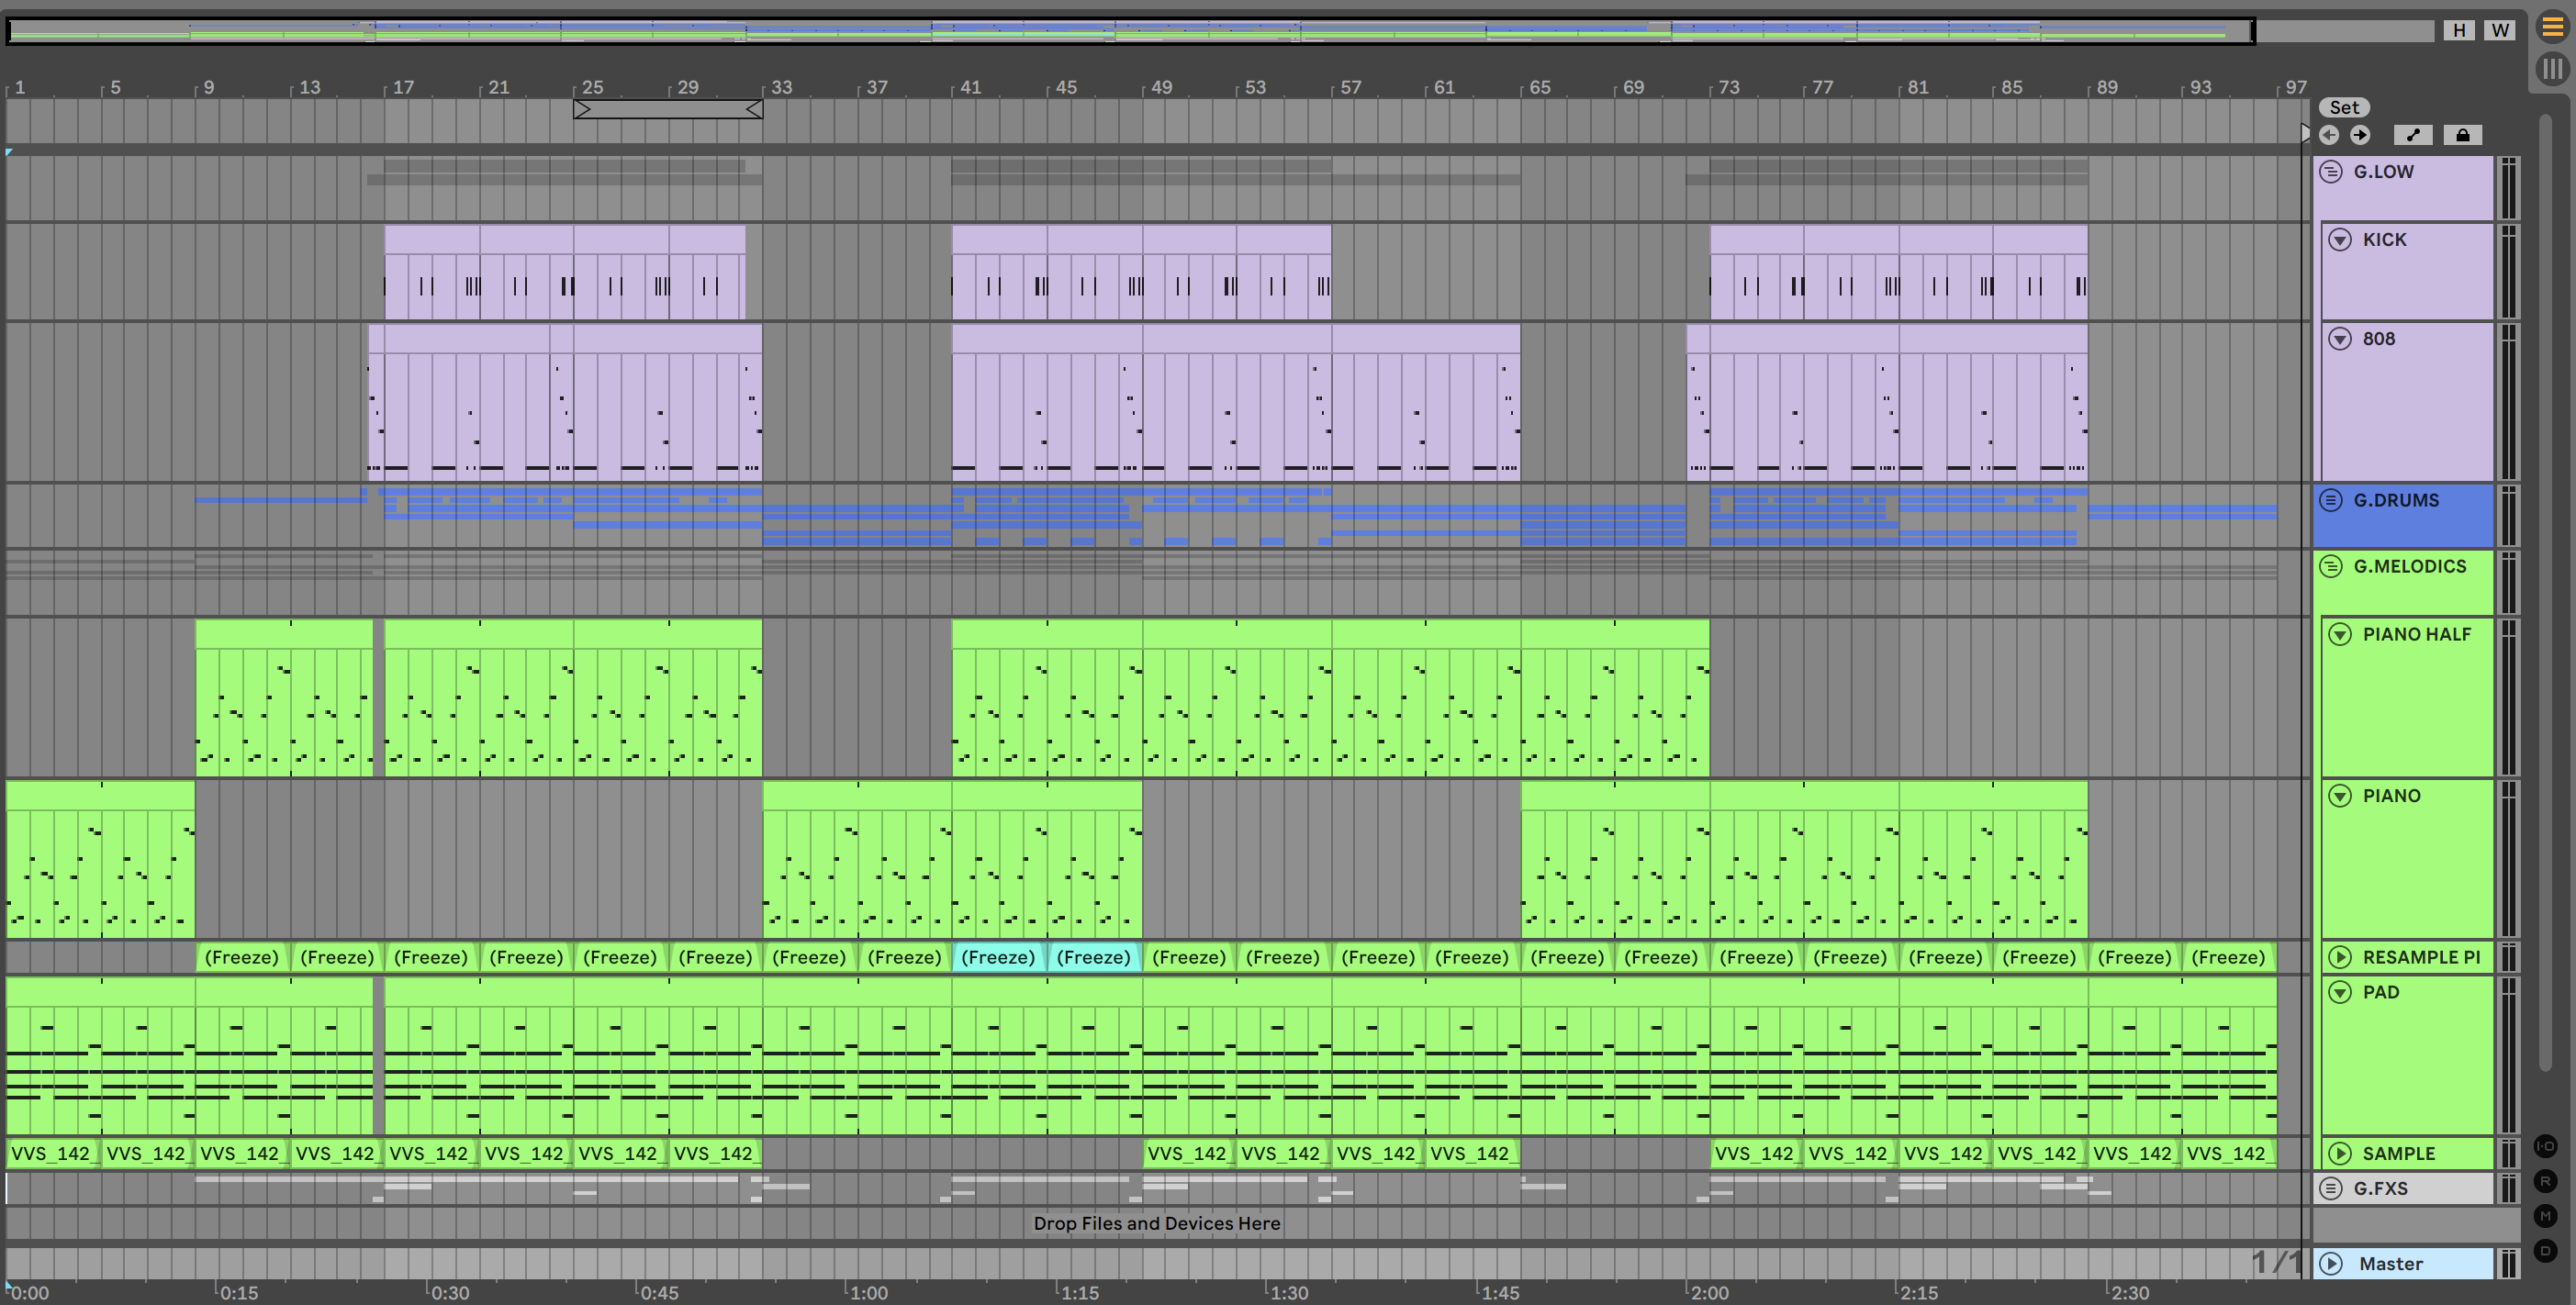Expand the RESAMPLE PI track
Viewport: 2576px width, 1305px height.
coord(2340,957)
